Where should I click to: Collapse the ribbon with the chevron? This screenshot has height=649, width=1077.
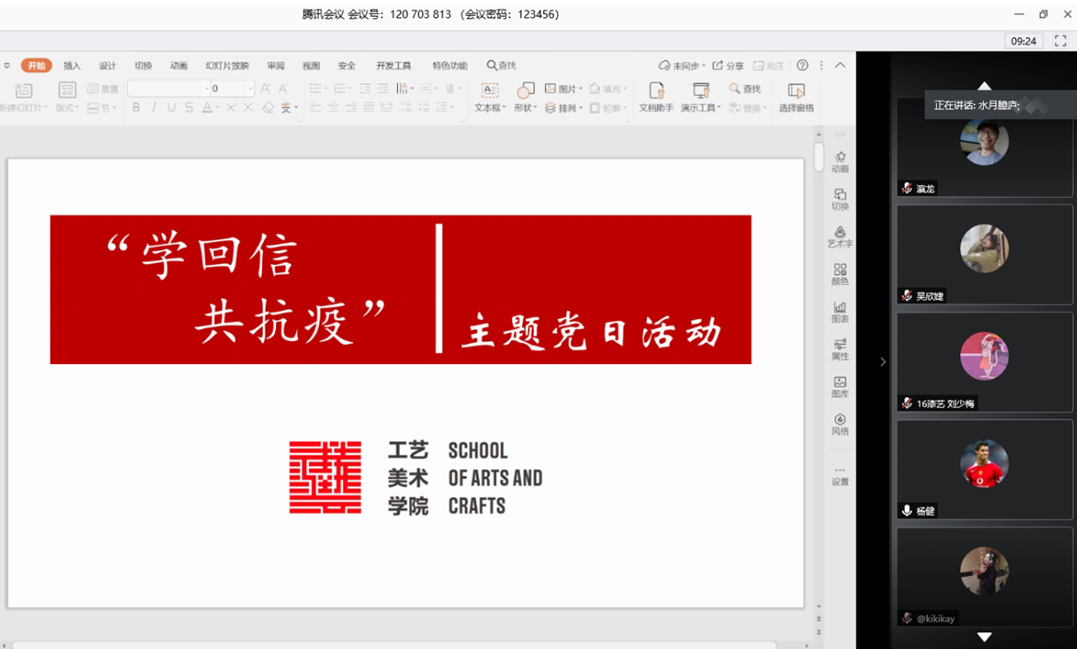point(840,65)
